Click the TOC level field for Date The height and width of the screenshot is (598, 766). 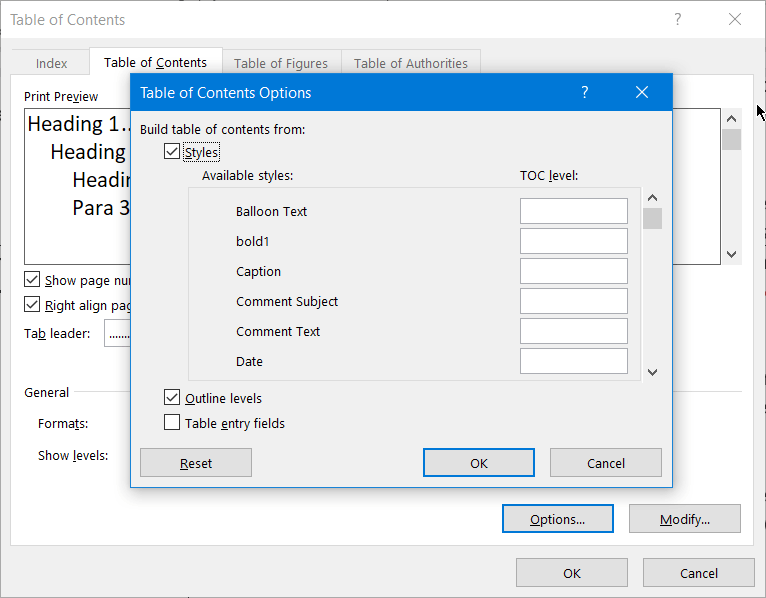click(574, 361)
